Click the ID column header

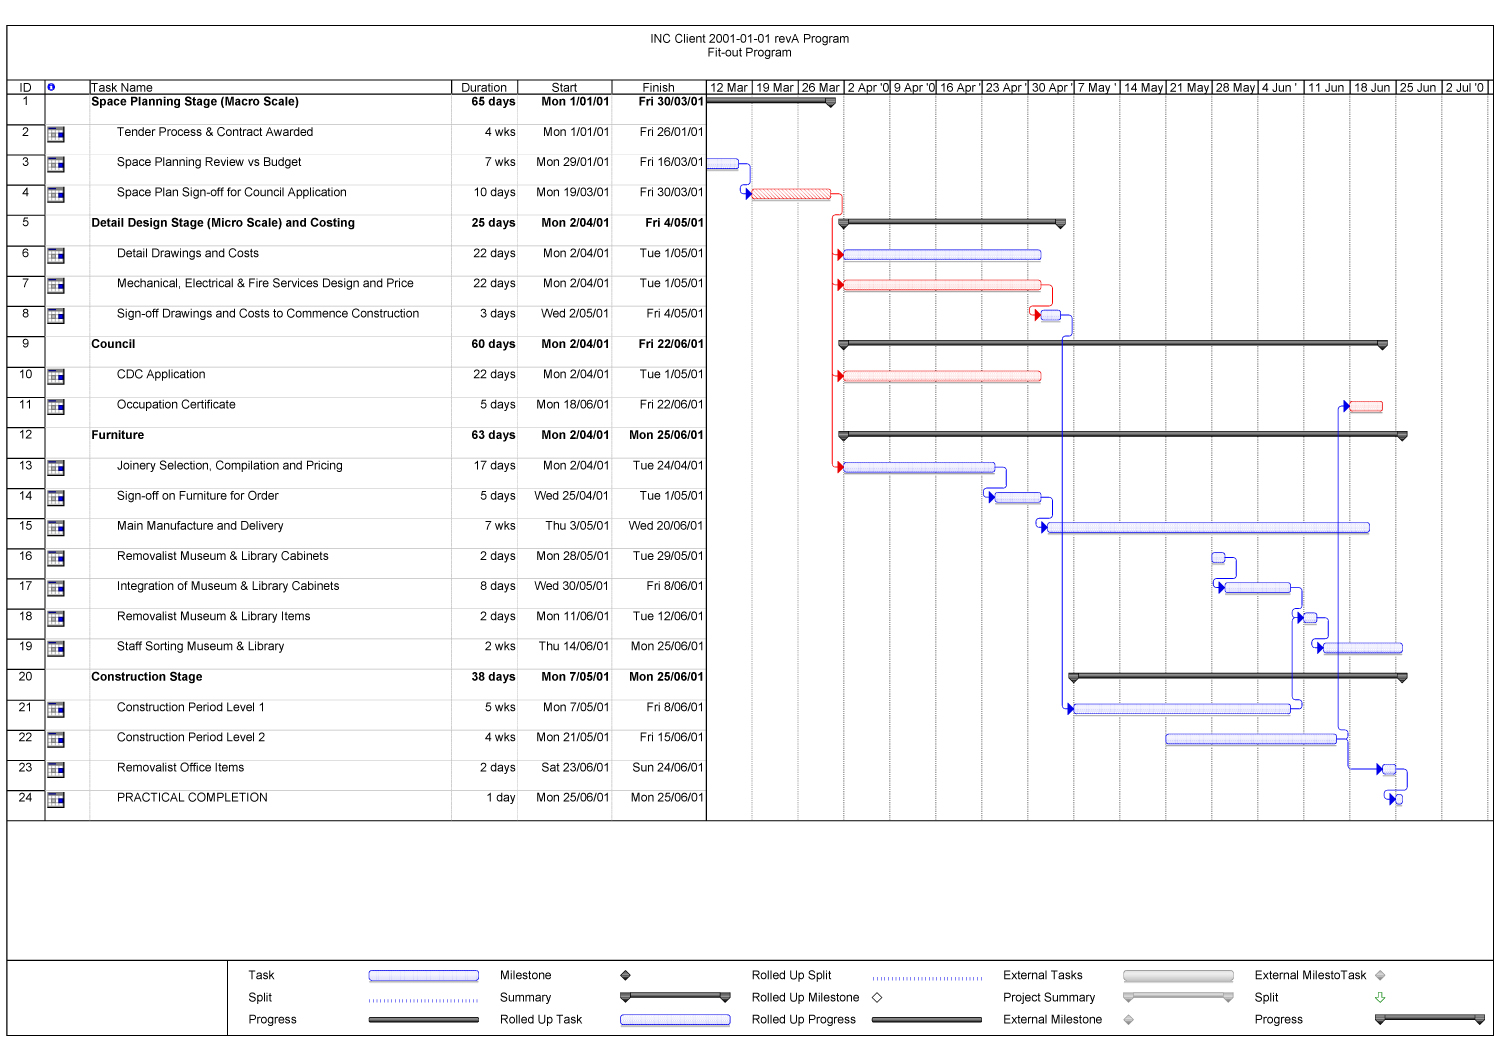coord(26,87)
